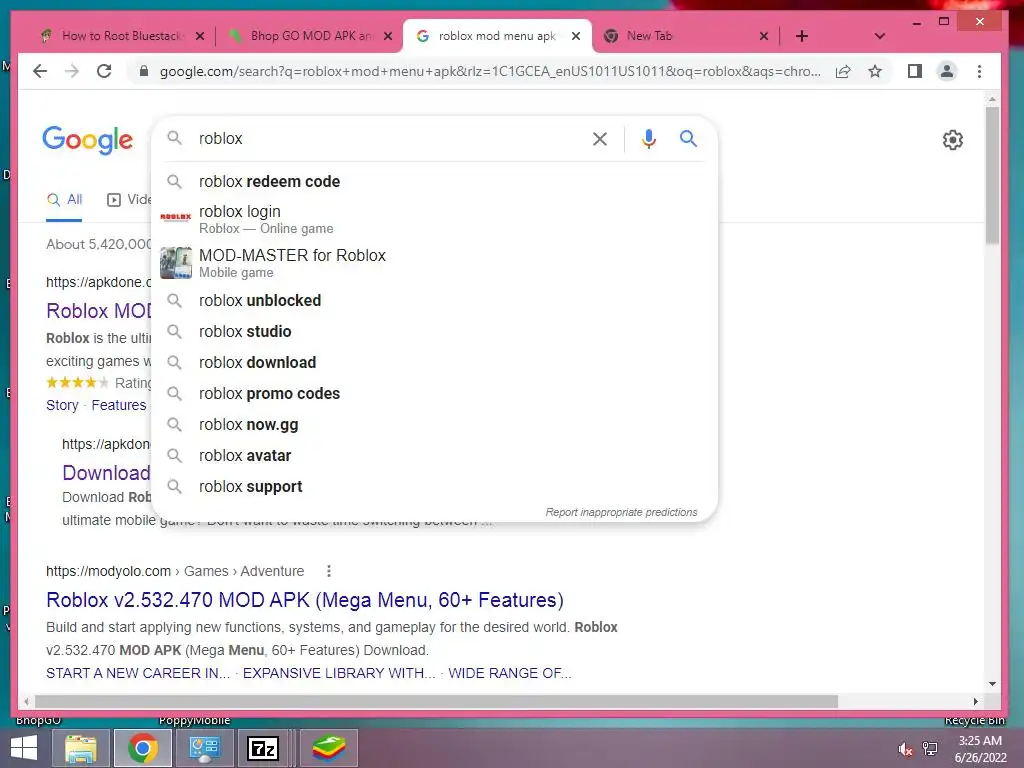This screenshot has width=1024, height=768.
Task: Click the scroll down arrow
Action: 992,684
